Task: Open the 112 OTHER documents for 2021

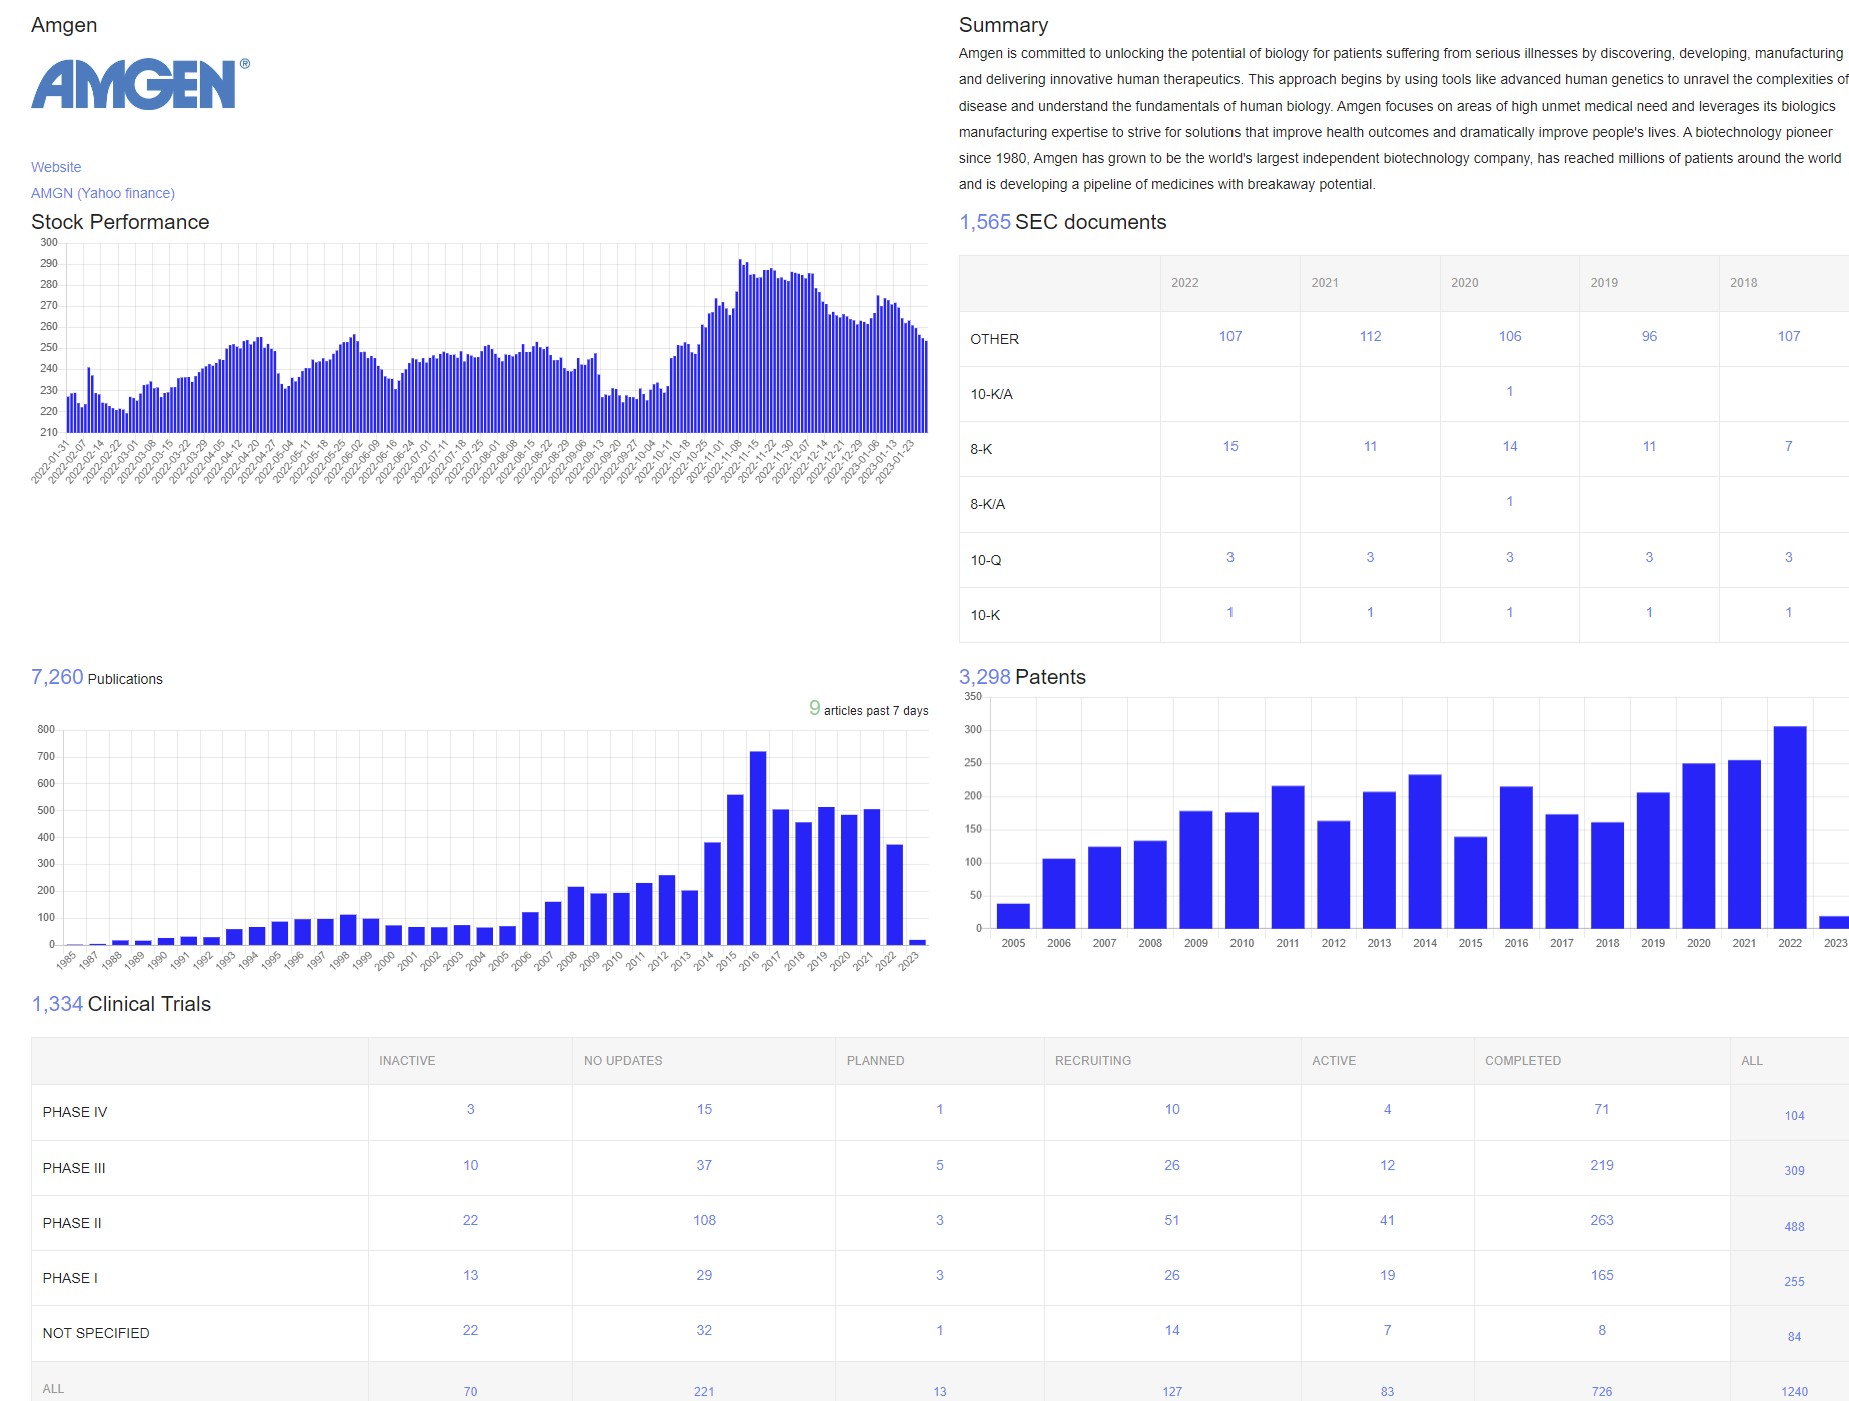Action: [1370, 336]
